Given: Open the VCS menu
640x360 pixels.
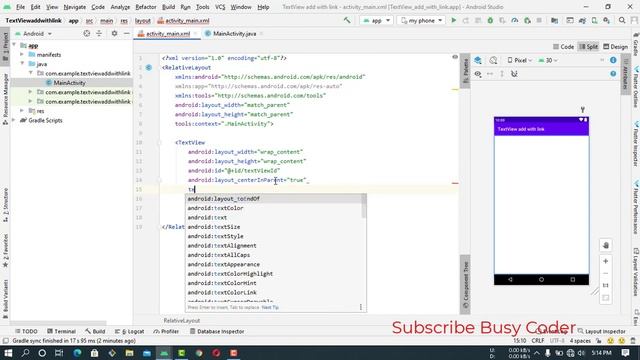Looking at the screenshot, I should pos(220,7).
